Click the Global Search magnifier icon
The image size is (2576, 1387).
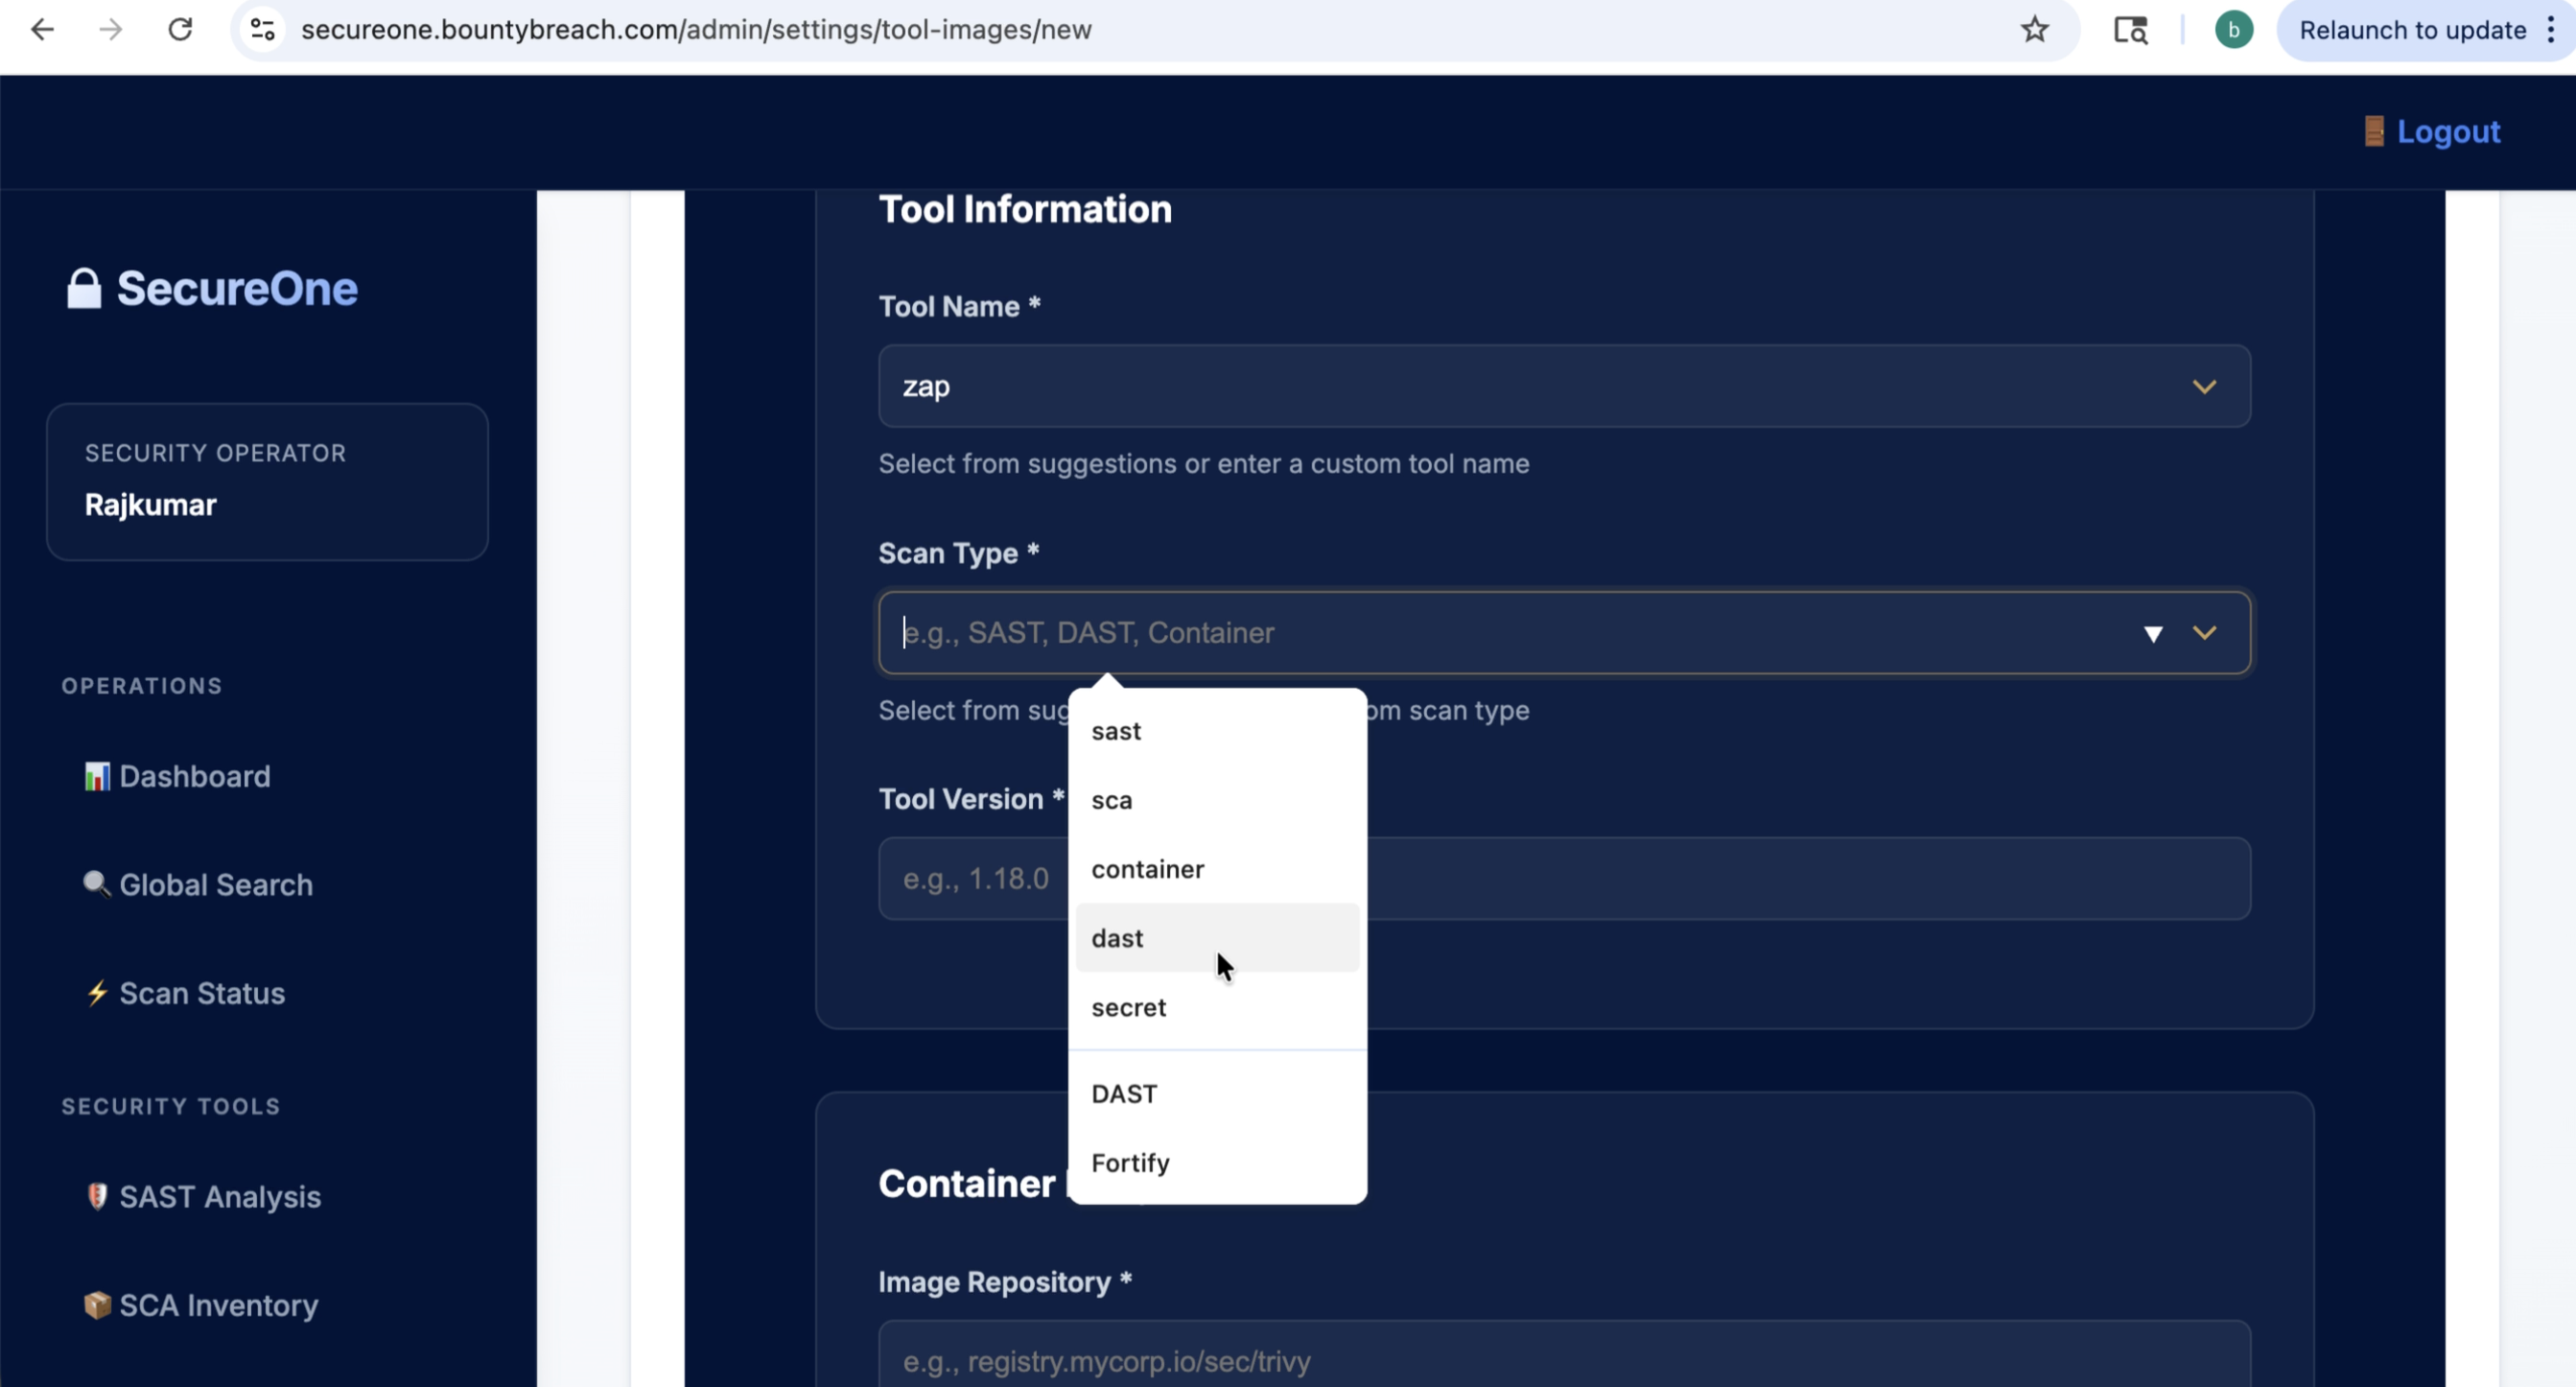click(97, 884)
